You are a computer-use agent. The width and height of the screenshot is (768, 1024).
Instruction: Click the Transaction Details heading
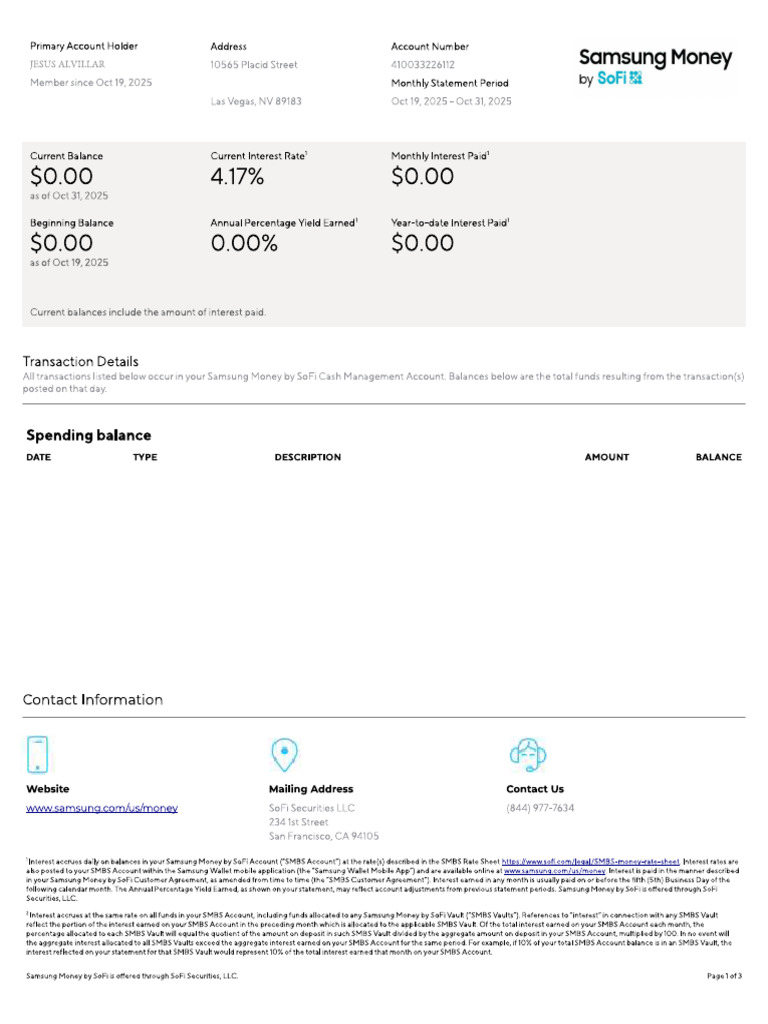point(81,361)
